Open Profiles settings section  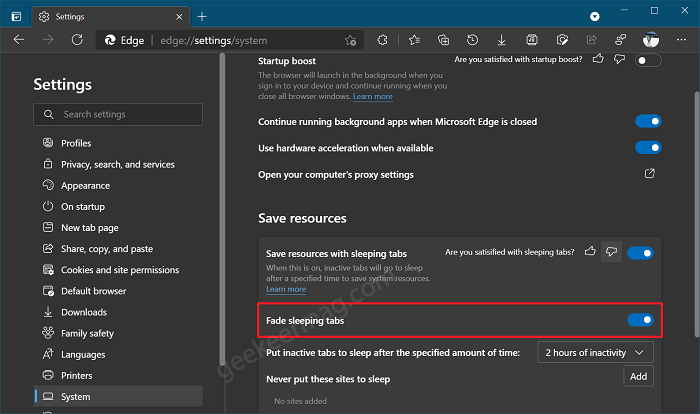coord(118,143)
